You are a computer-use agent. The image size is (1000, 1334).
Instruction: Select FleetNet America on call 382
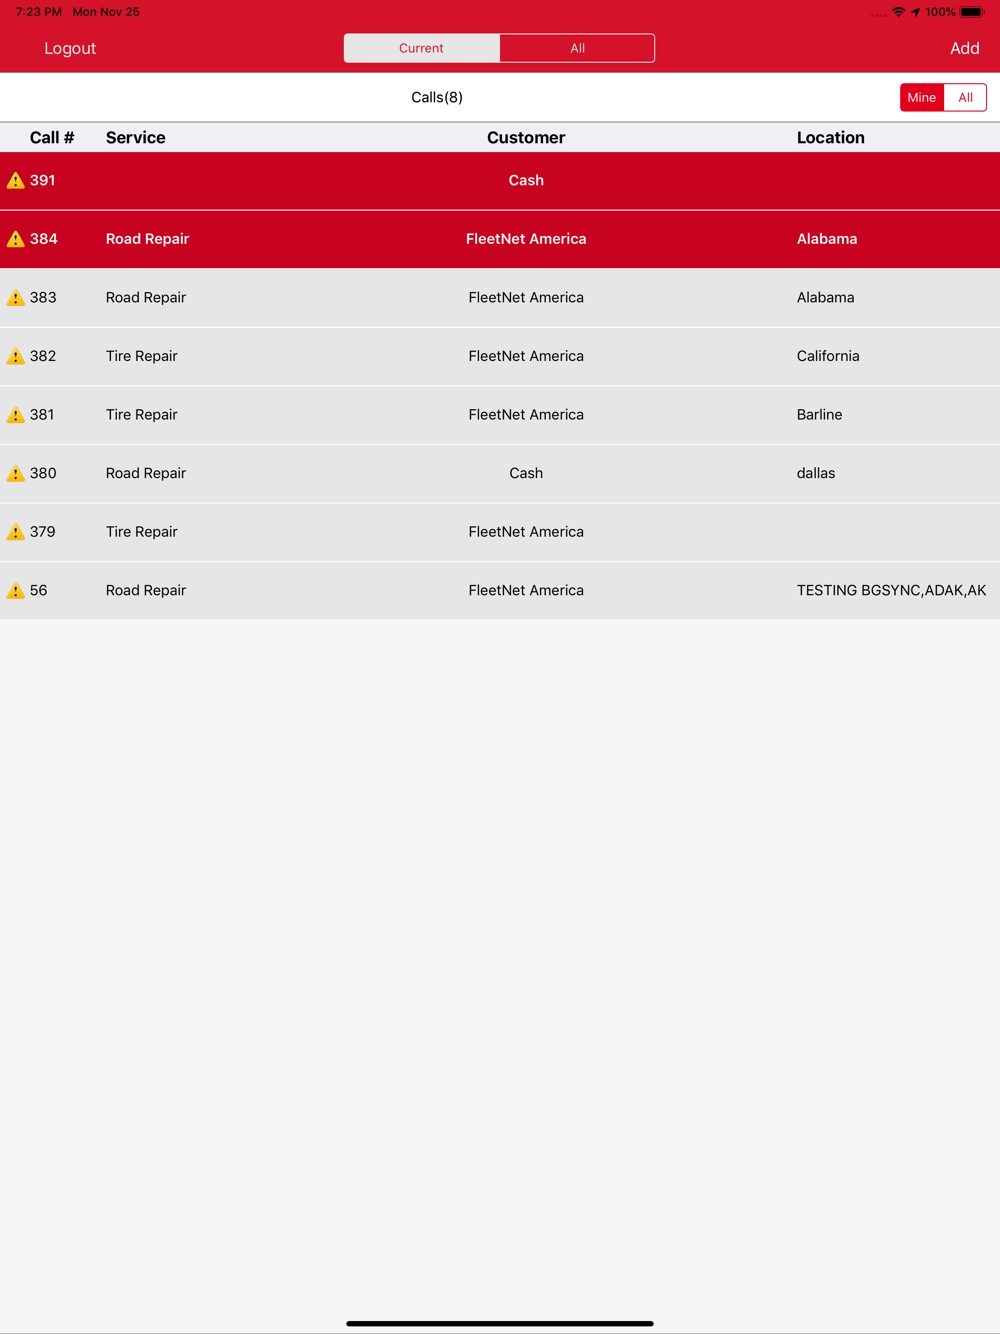click(x=526, y=356)
